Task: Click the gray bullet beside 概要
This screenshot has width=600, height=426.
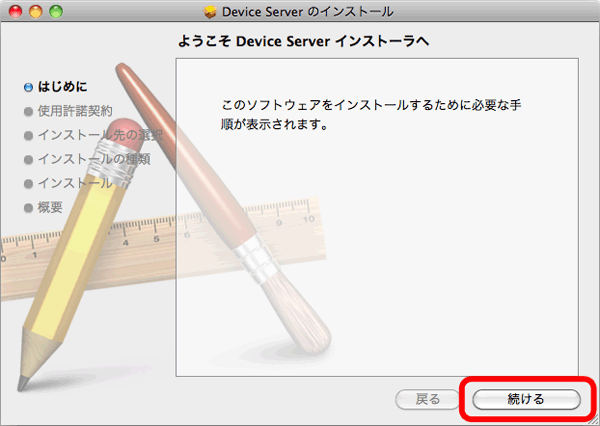Action: 28,208
